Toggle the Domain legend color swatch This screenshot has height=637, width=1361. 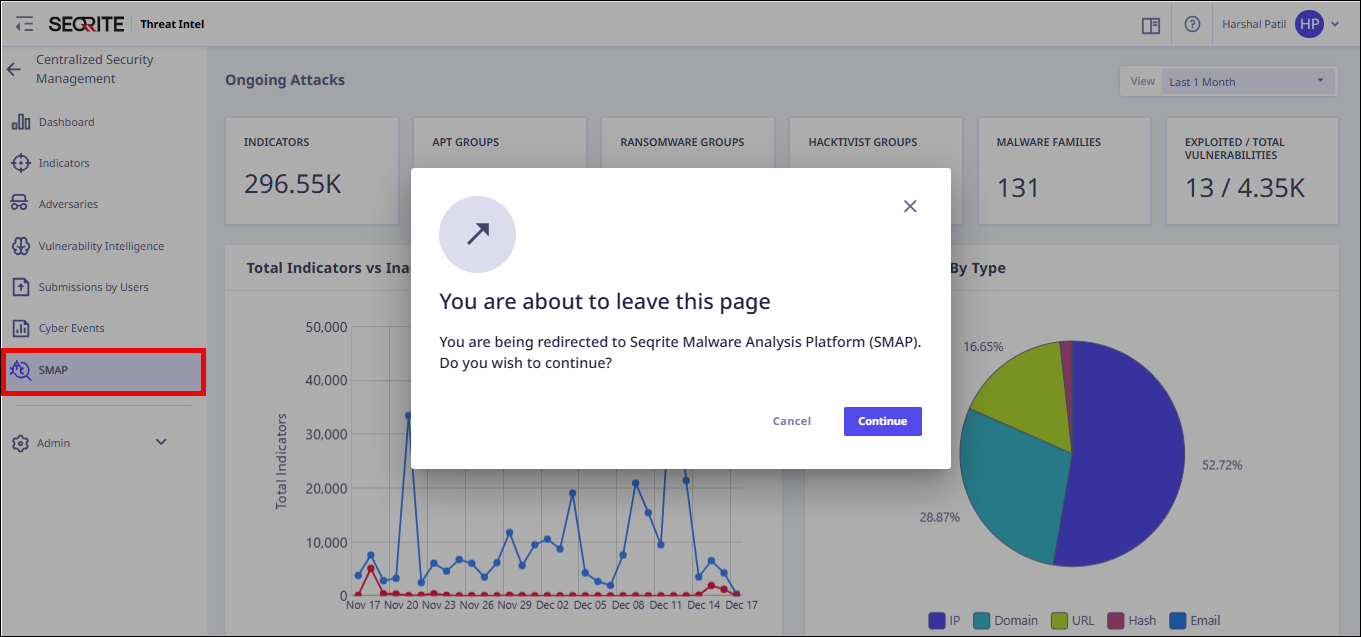click(982, 620)
